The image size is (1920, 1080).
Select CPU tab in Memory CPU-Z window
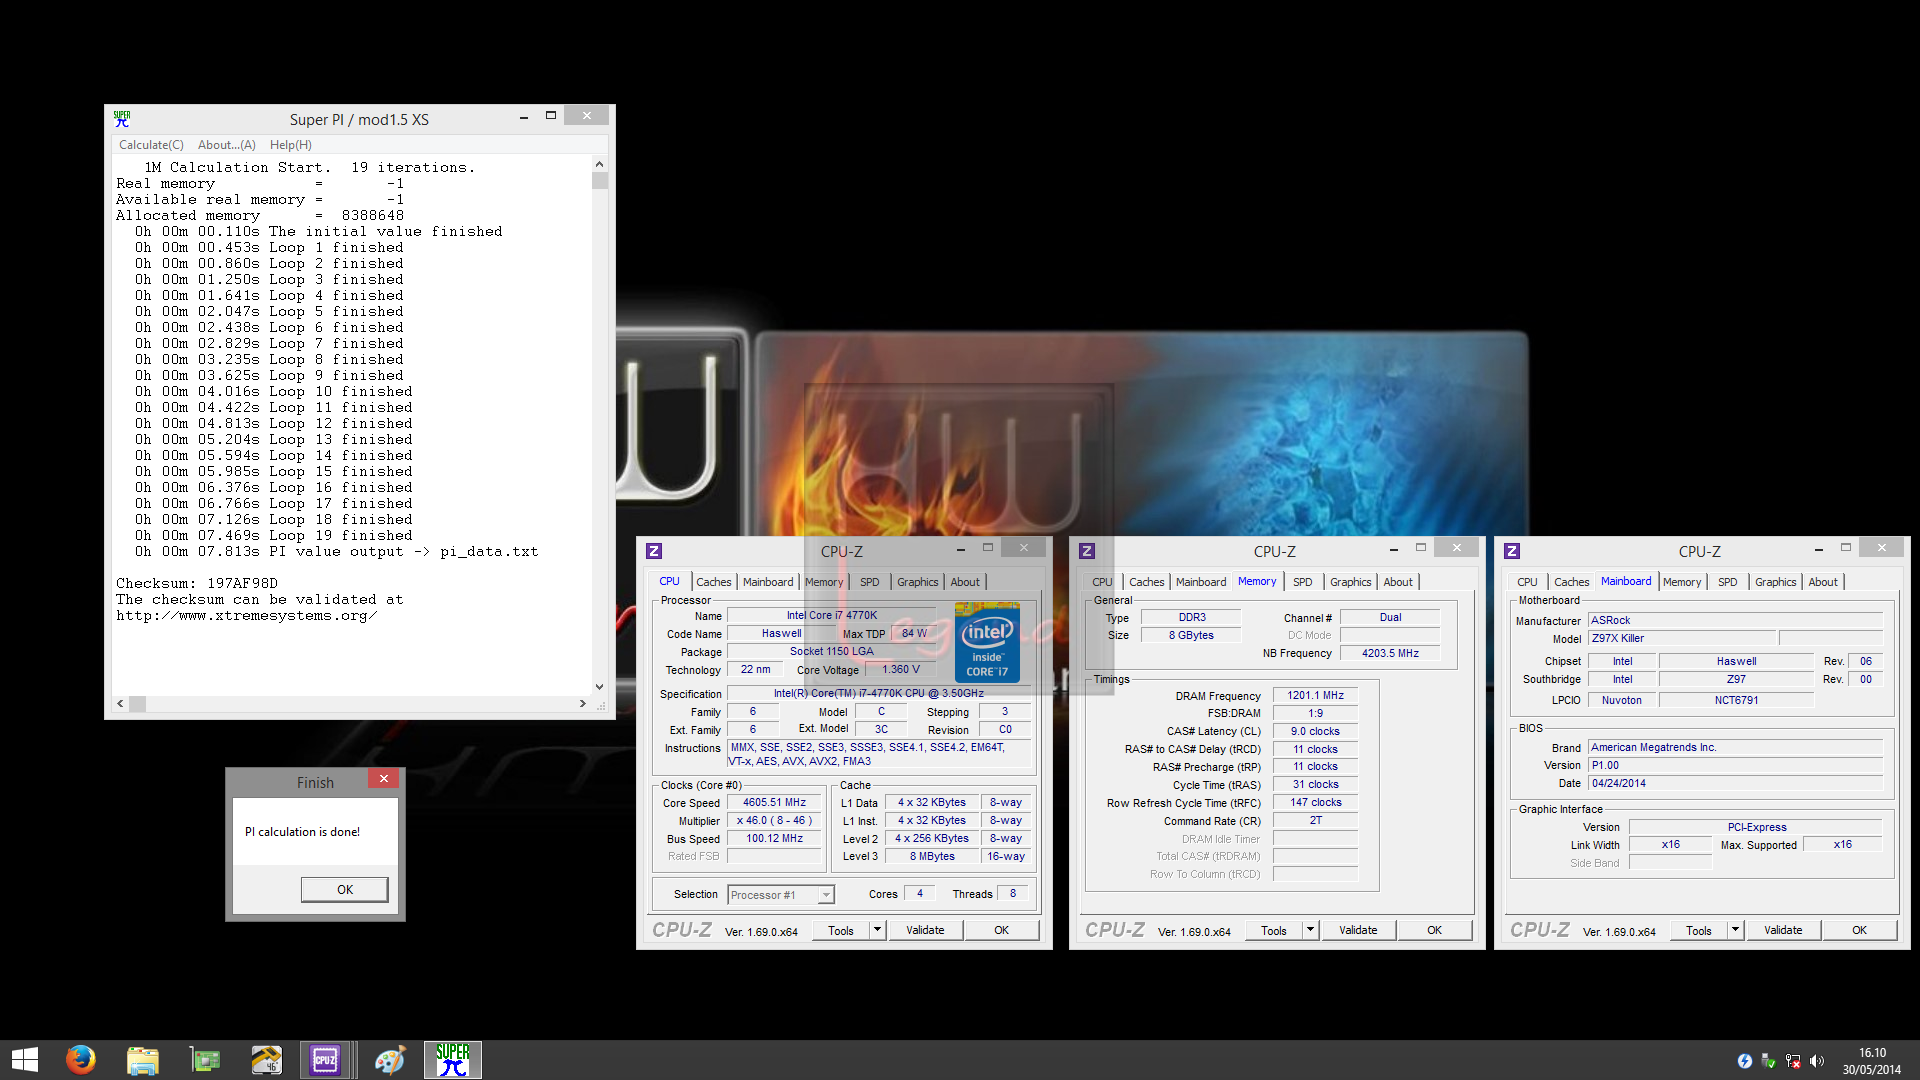(1102, 582)
